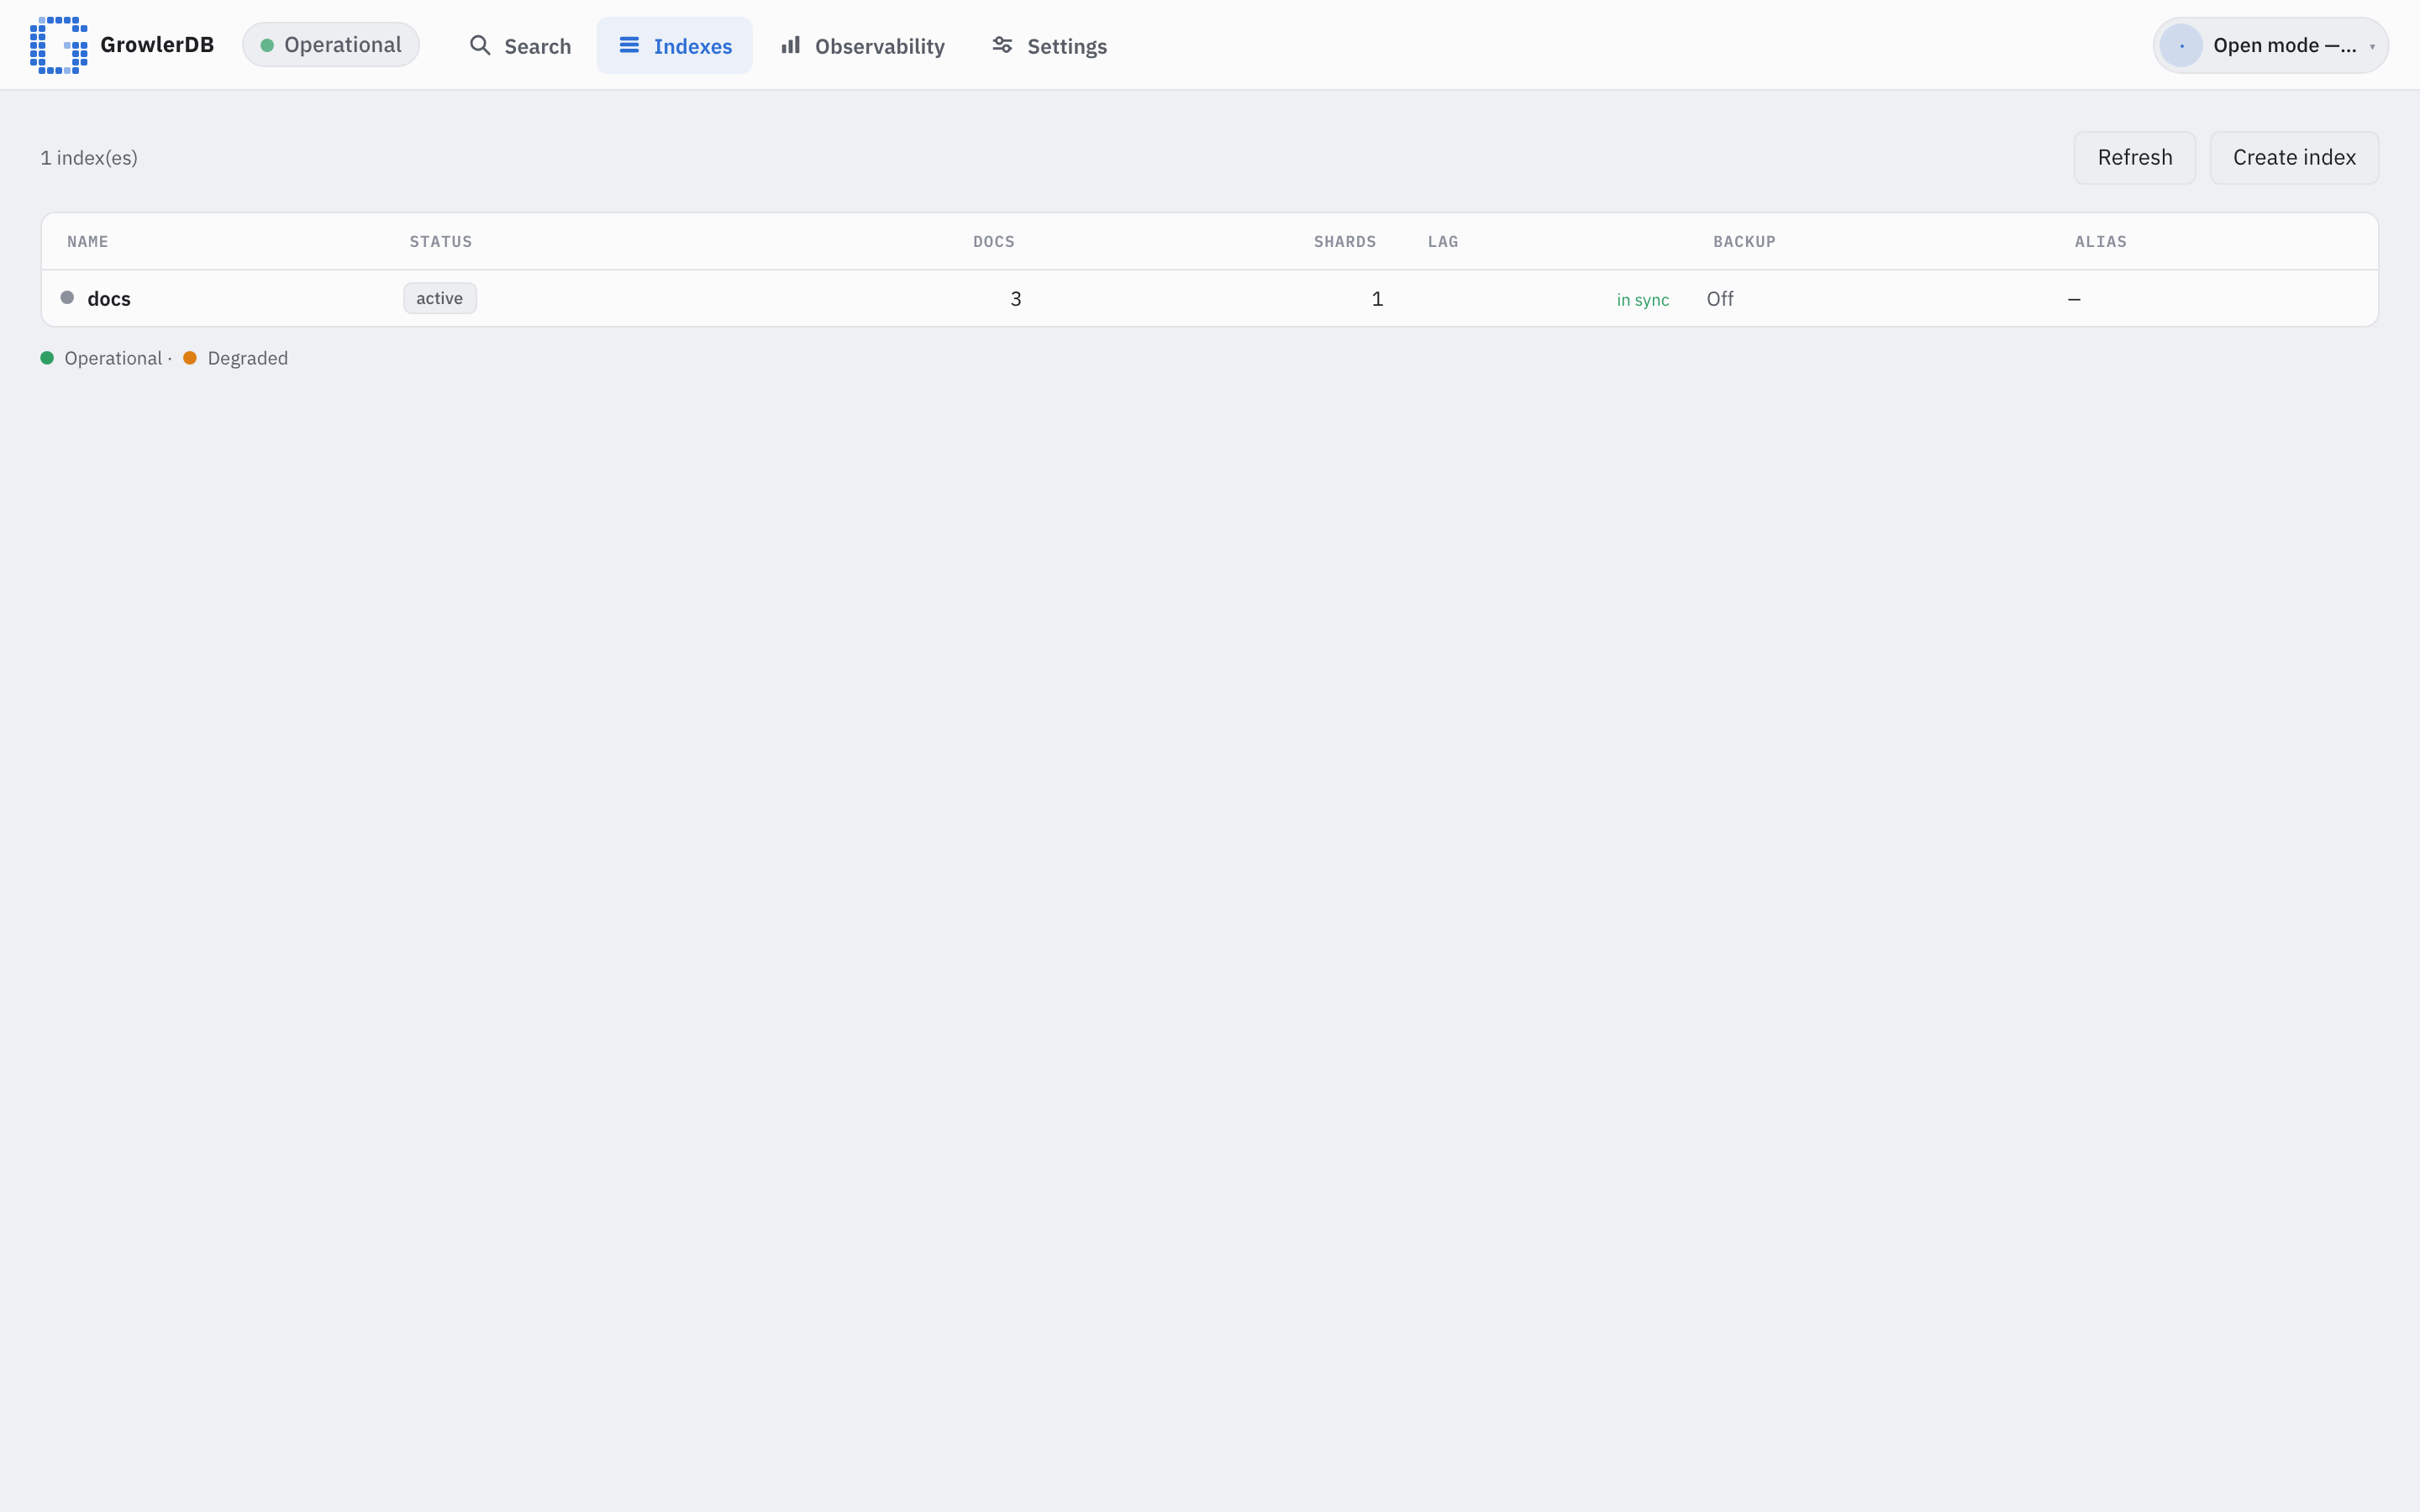Open the docs index row
The height and width of the screenshot is (1512, 2420).
[x=1210, y=298]
